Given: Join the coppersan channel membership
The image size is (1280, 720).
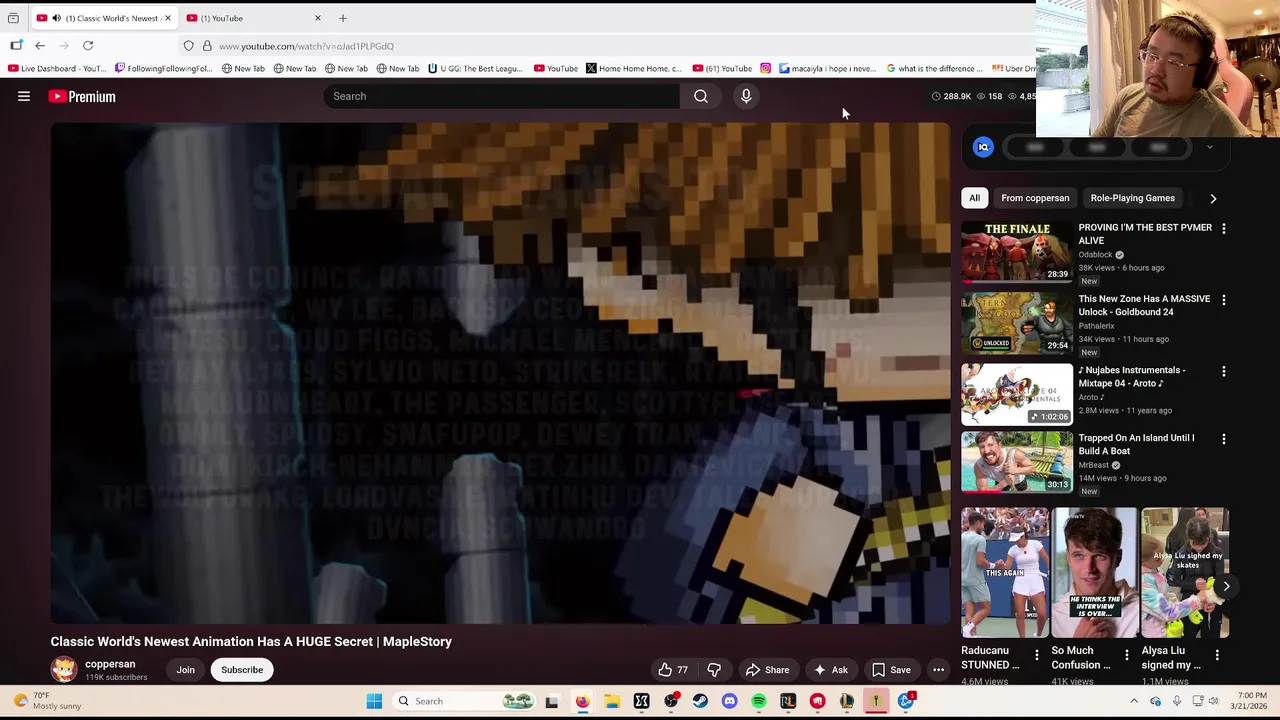Looking at the screenshot, I should click(x=185, y=670).
